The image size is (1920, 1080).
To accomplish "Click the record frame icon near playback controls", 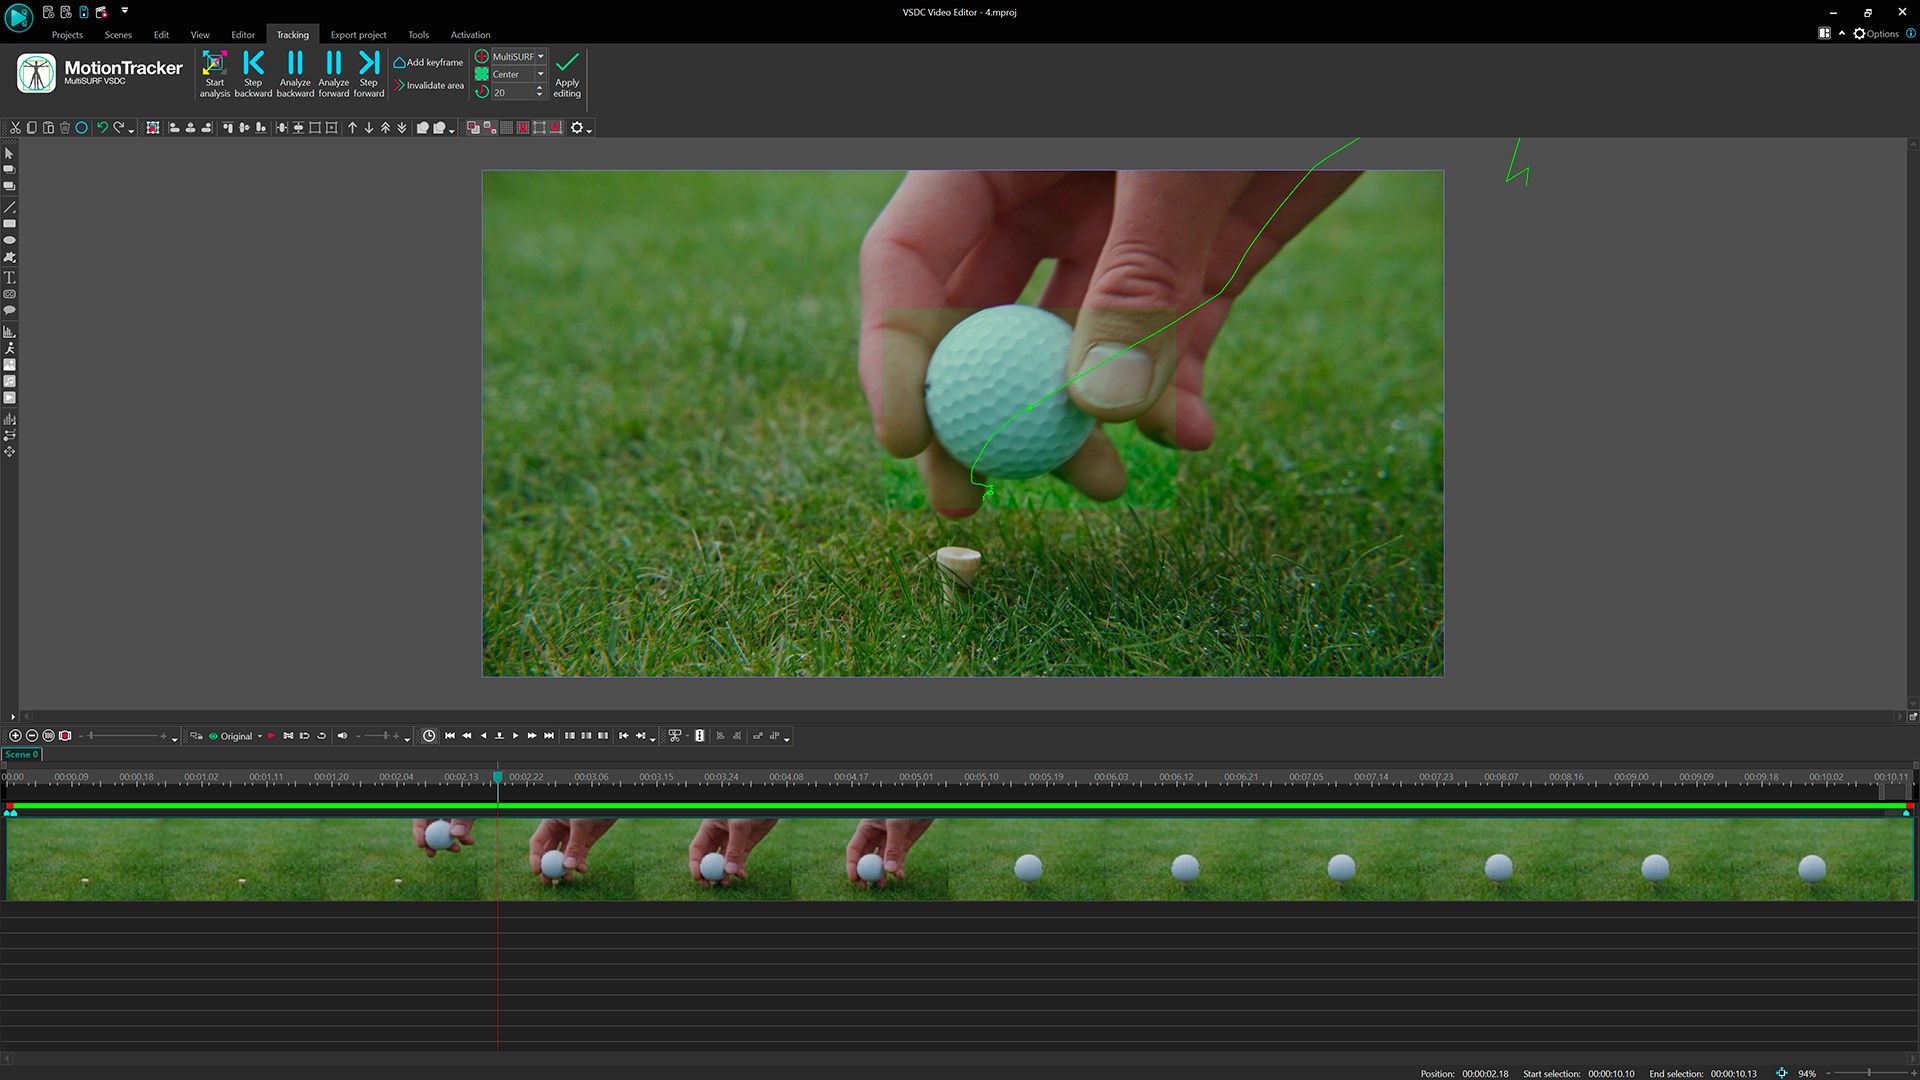I will [x=66, y=736].
